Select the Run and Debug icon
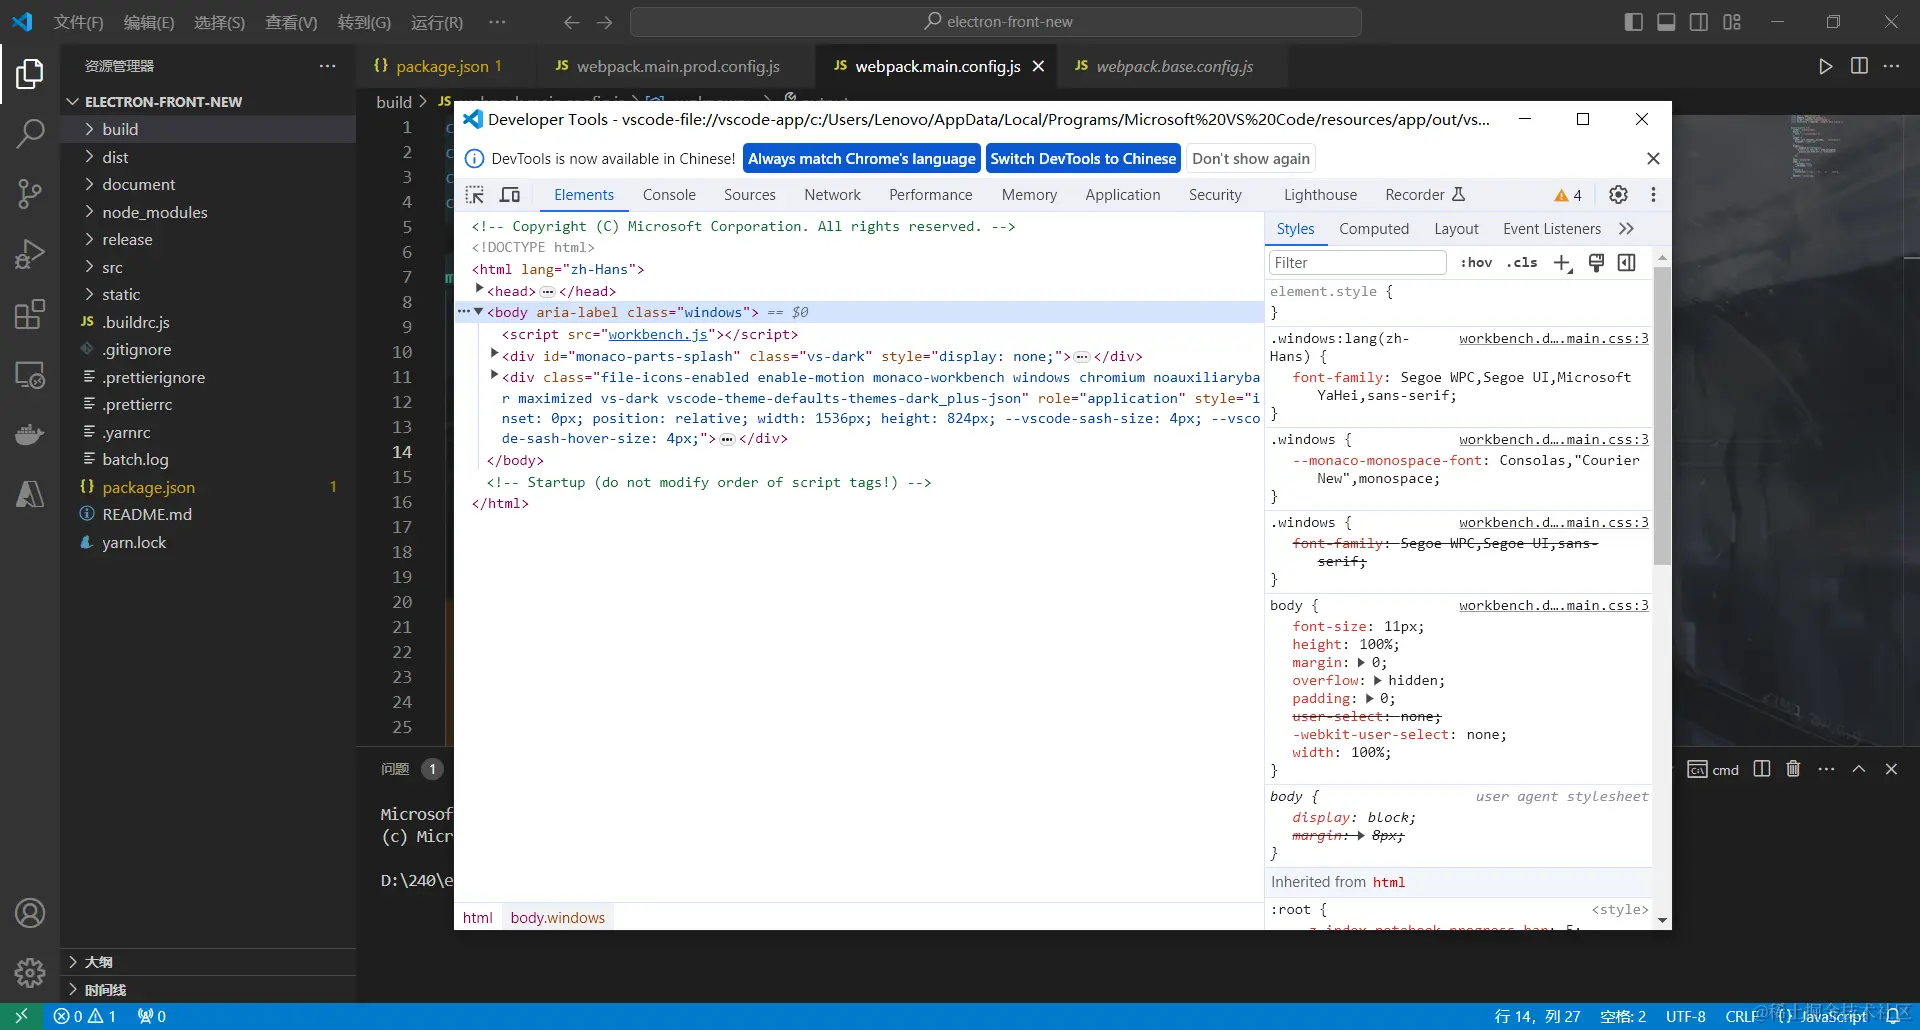 click(30, 254)
